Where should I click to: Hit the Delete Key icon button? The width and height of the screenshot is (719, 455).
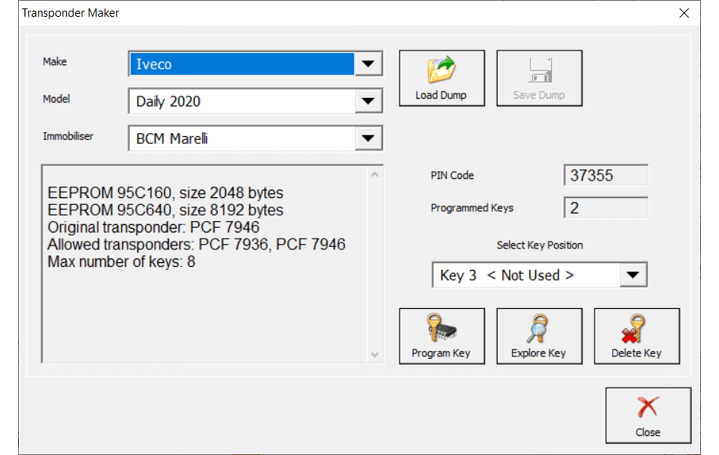click(636, 336)
